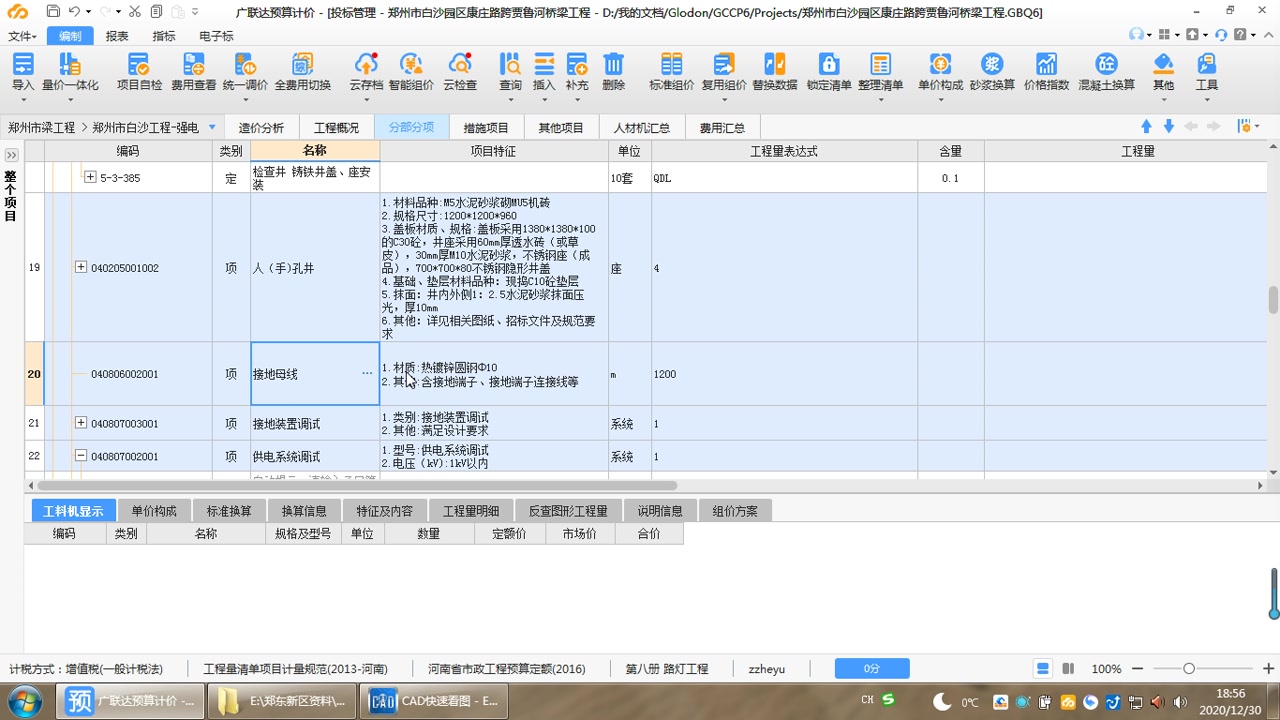Open the 工程概况 tab
Viewport: 1280px width, 720px height.
pyautogui.click(x=336, y=128)
